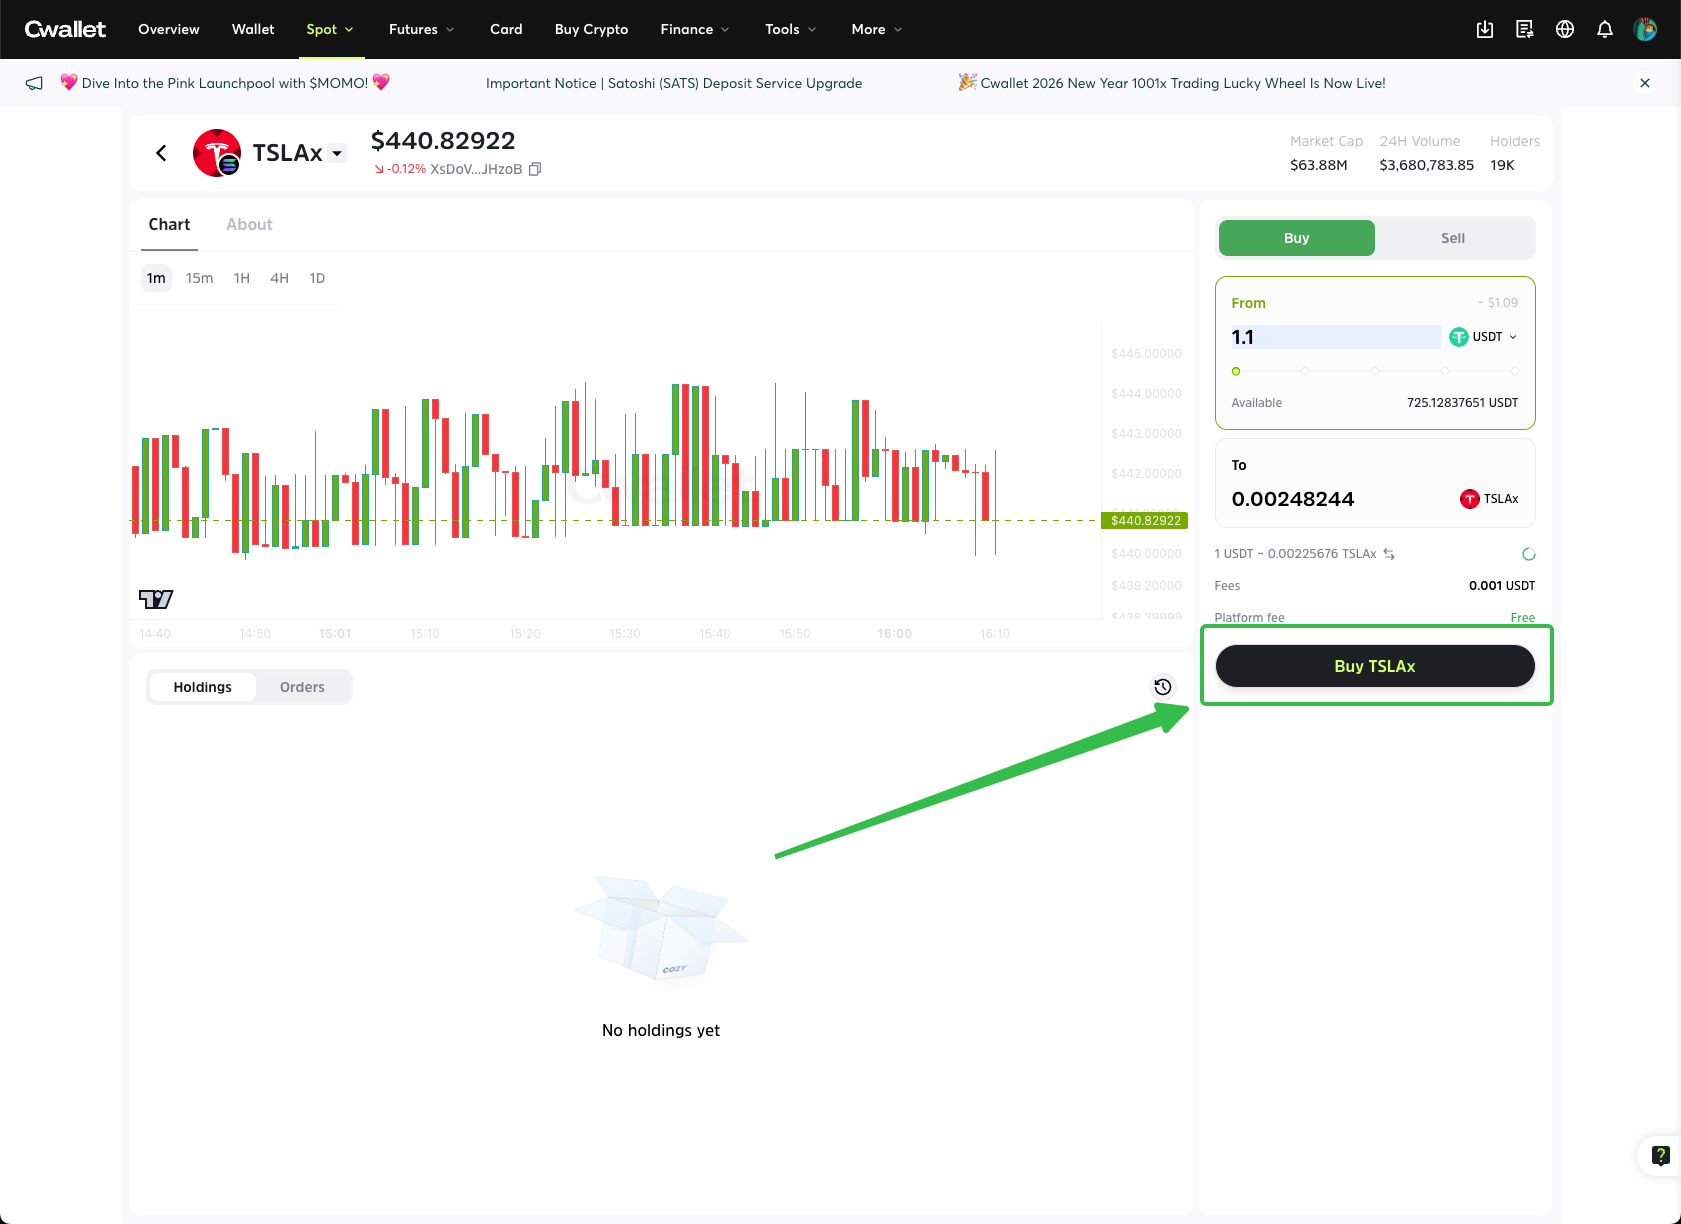Expand the Futures menu
Viewport: 1681px width, 1224px height.
[x=421, y=29]
